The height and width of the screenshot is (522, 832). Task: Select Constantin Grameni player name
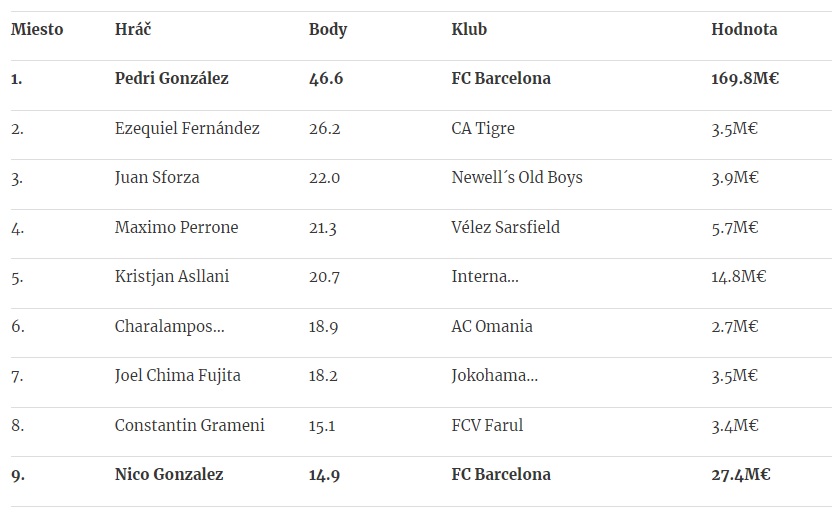point(189,425)
